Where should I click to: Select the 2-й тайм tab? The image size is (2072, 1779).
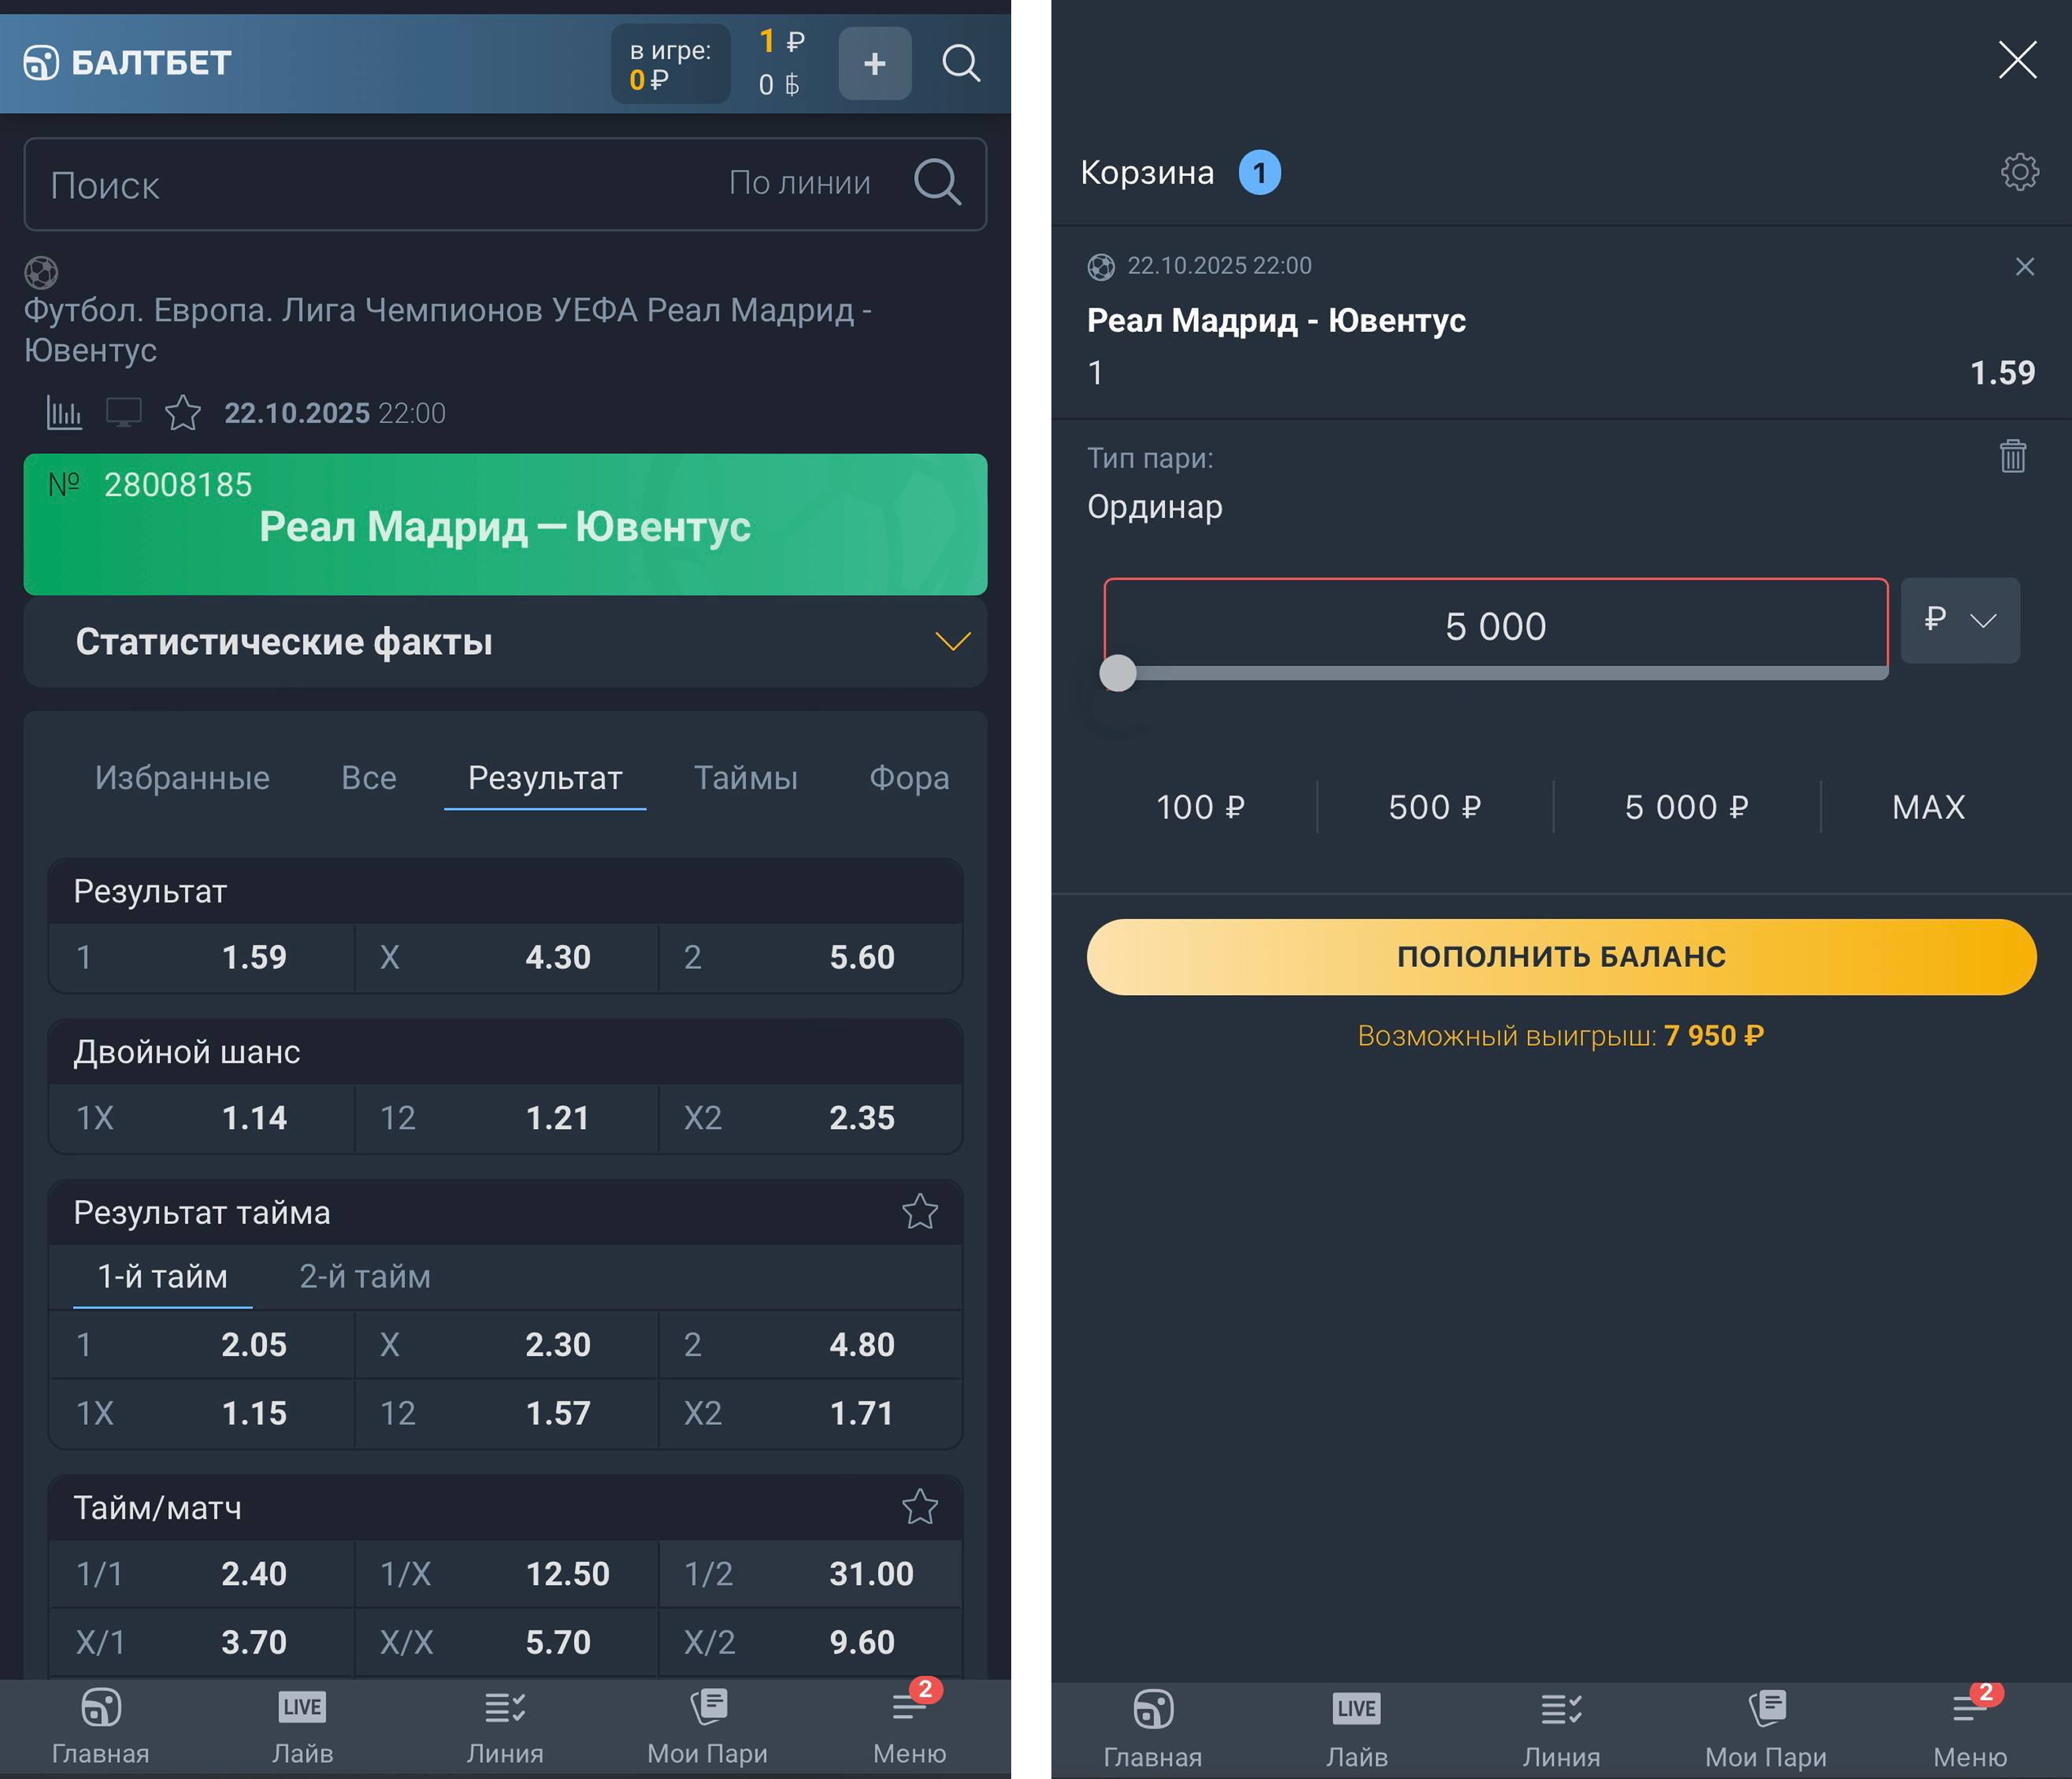point(365,1277)
